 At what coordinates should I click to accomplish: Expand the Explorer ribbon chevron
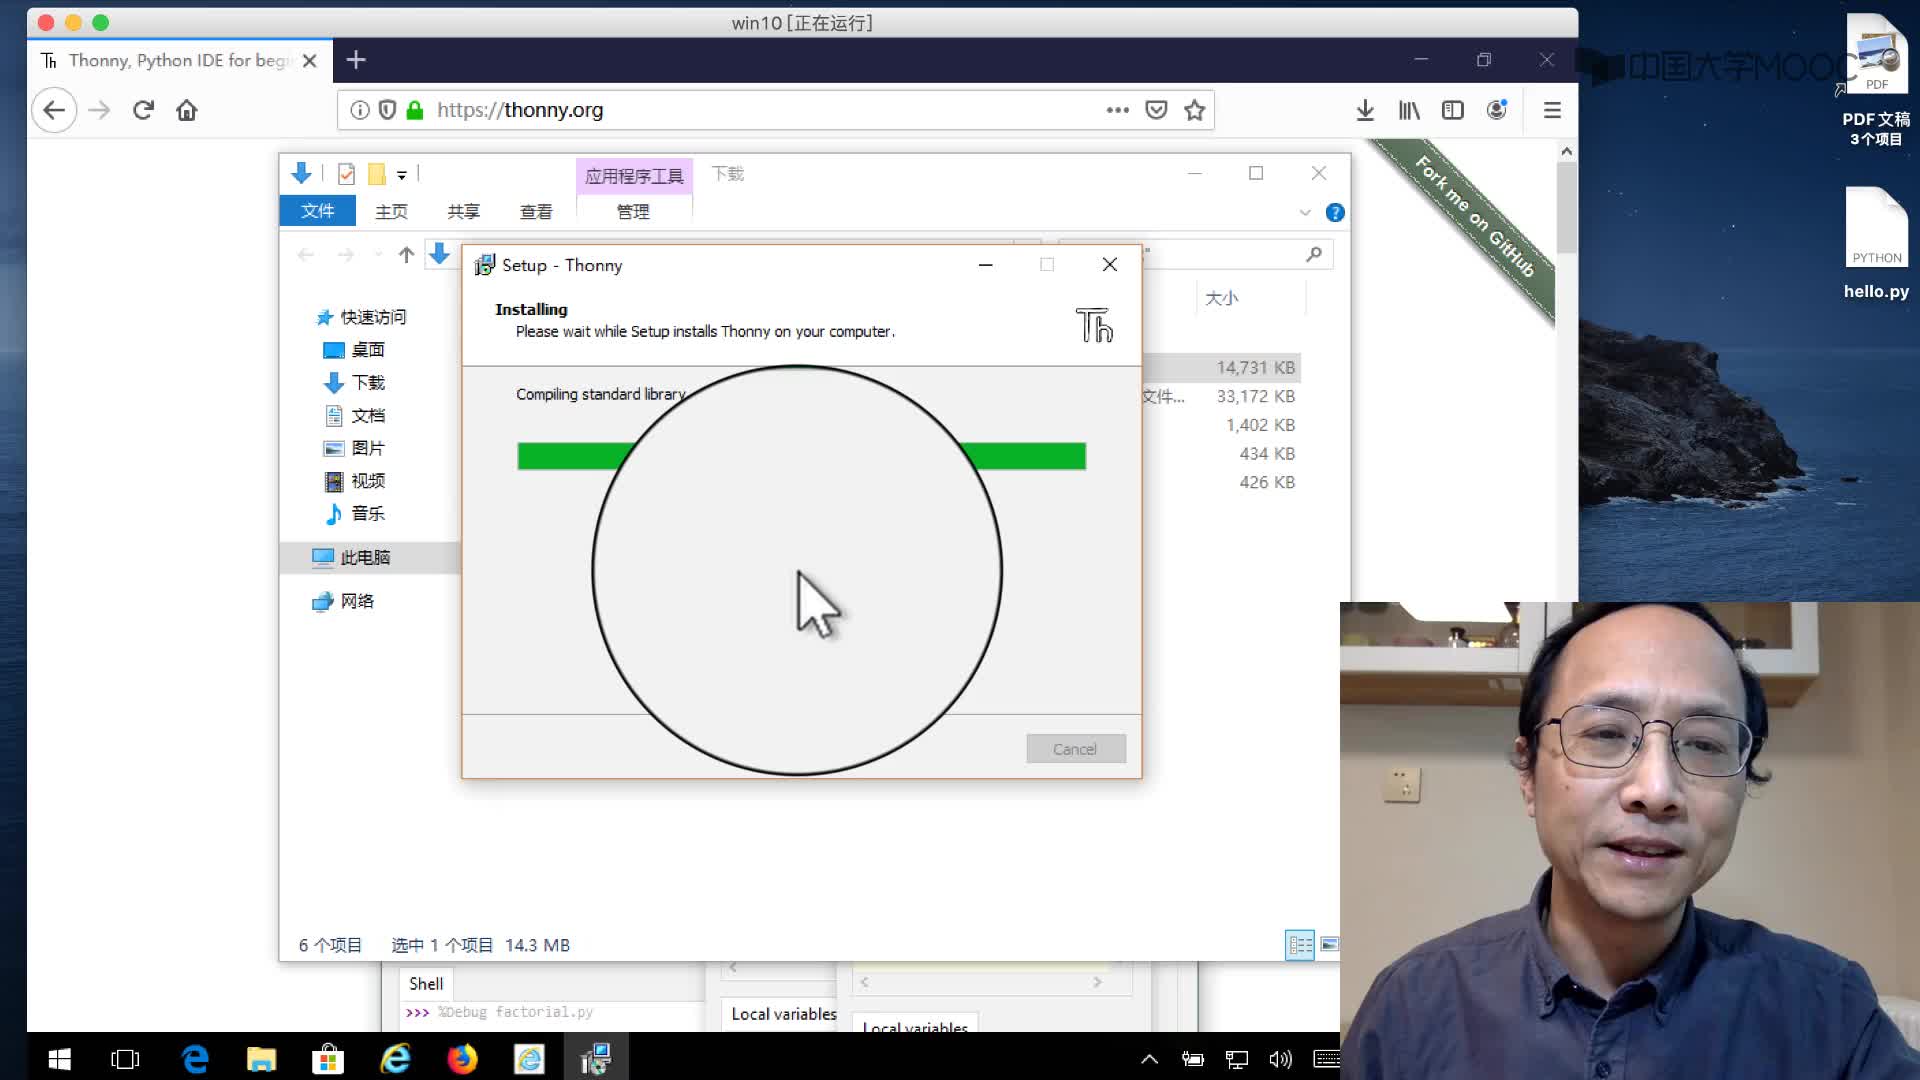(x=1305, y=212)
